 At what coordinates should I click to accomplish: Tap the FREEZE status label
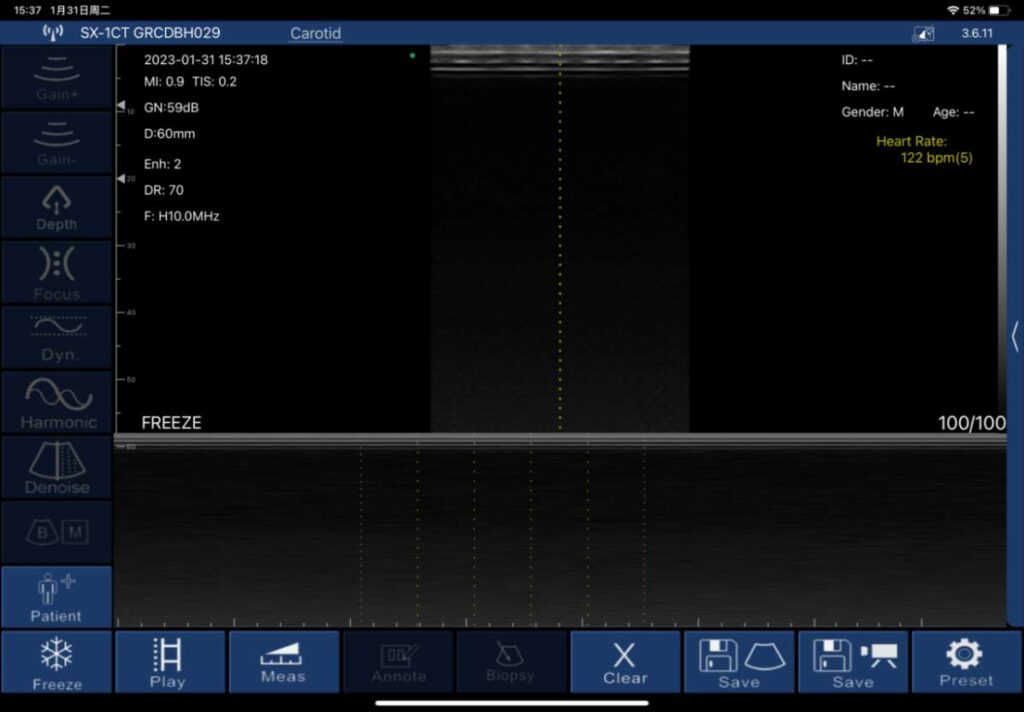coord(171,423)
